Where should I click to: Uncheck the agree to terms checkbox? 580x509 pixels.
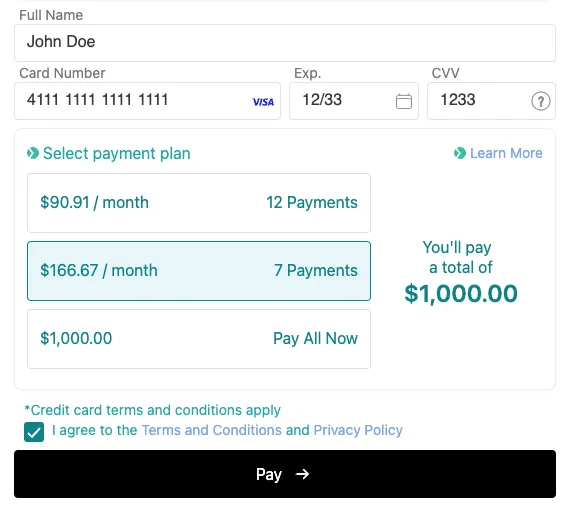pyautogui.click(x=34, y=432)
